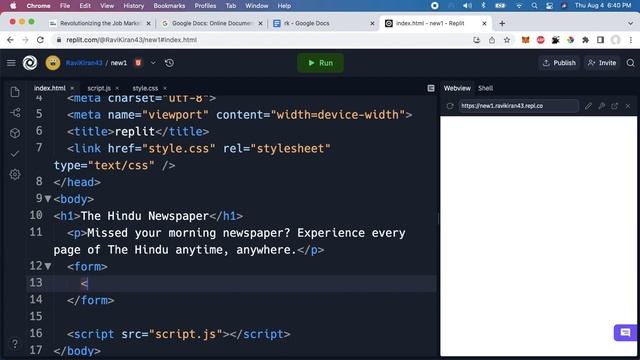Viewport: 640px width, 360px height.
Task: Open the Version control sidebar icon
Action: (15, 113)
